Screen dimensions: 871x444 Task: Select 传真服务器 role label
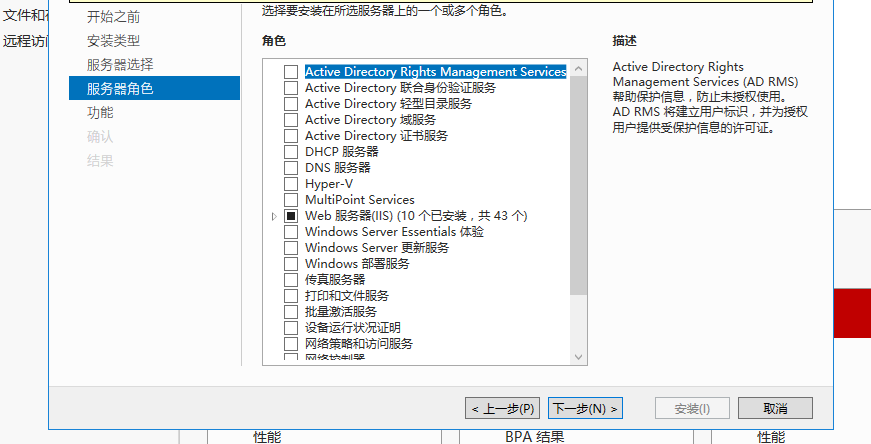tap(335, 280)
